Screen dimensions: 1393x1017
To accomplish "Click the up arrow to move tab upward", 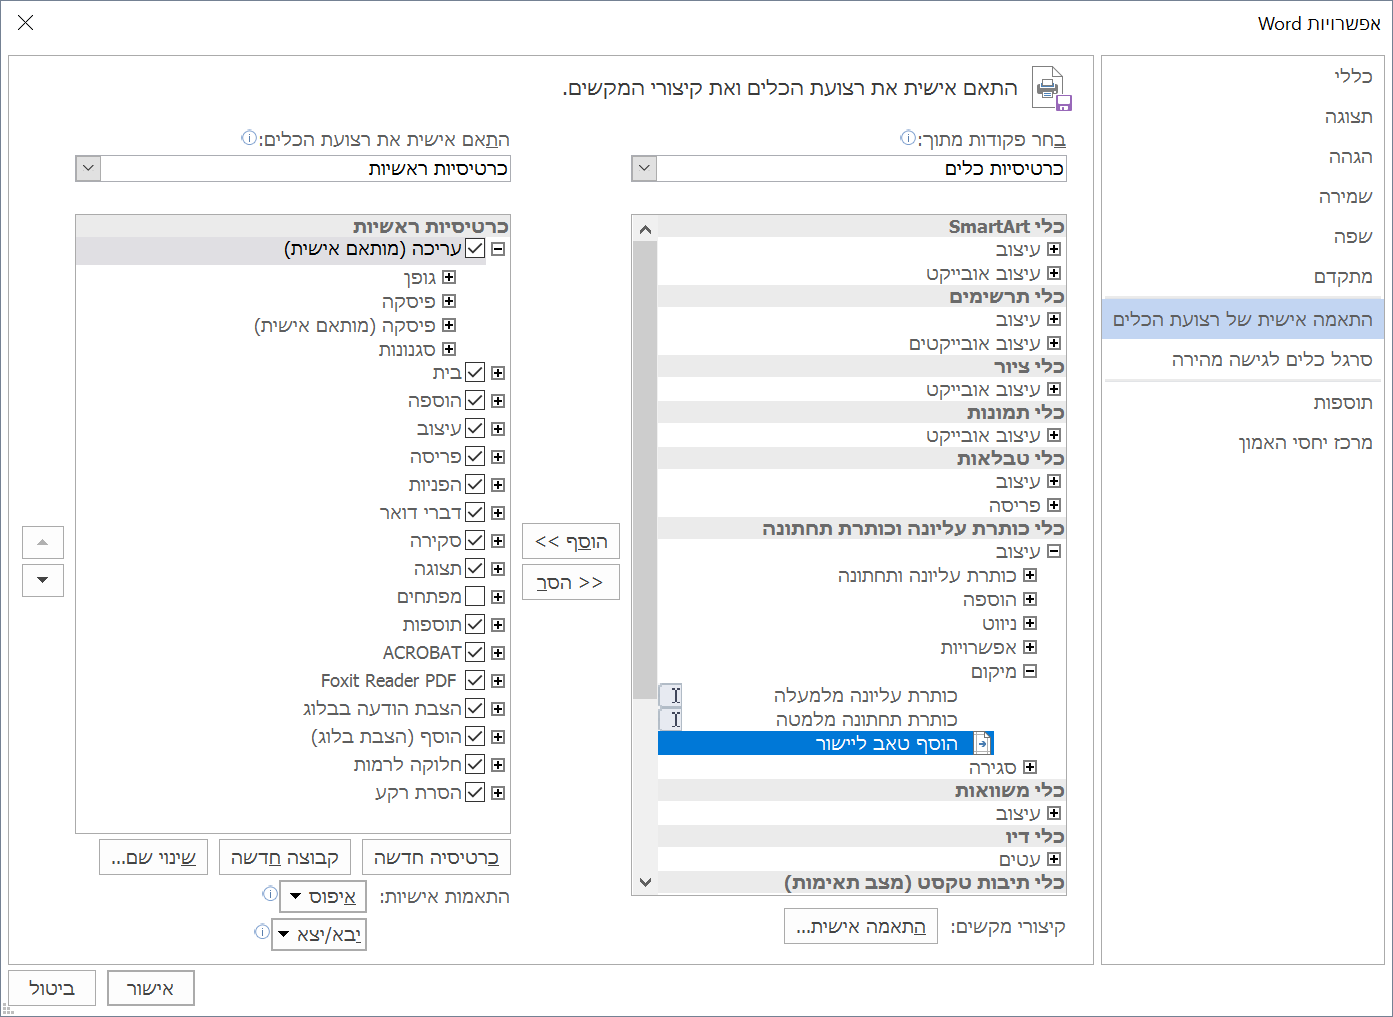I will (x=42, y=542).
